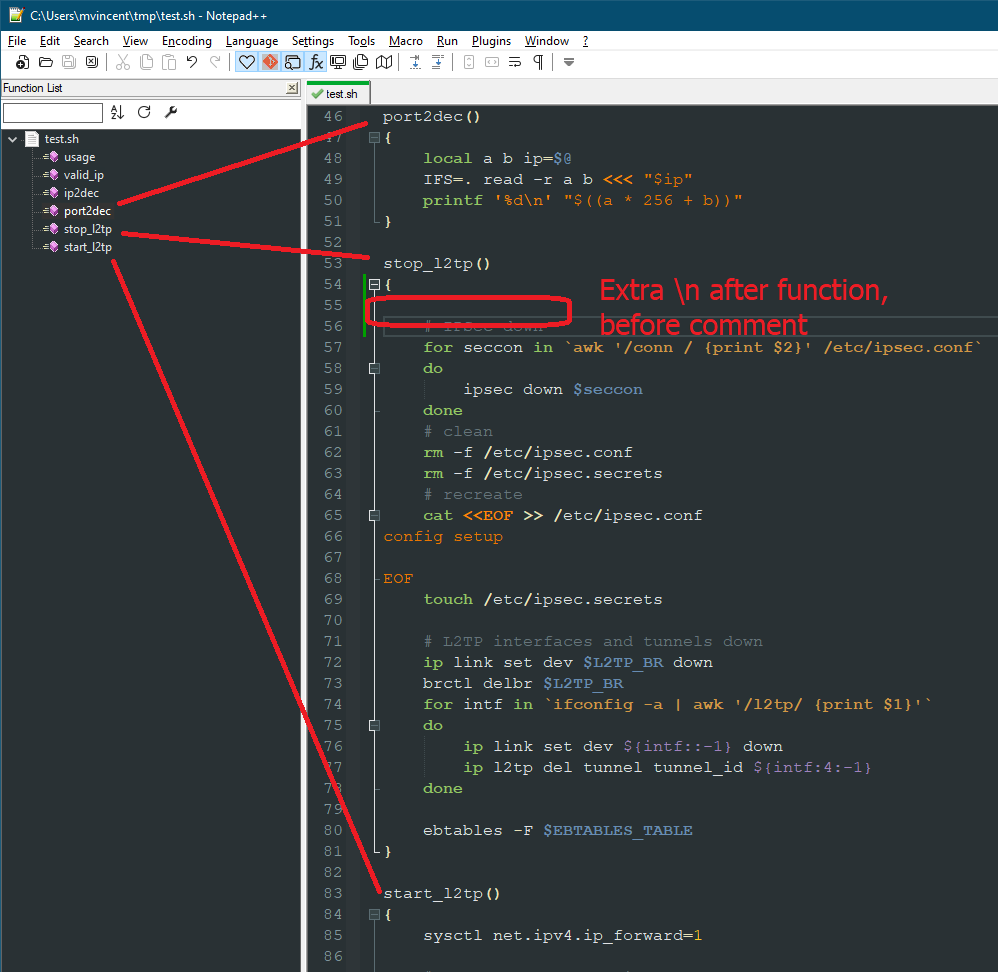Create a new file from the toolbar

point(22,62)
